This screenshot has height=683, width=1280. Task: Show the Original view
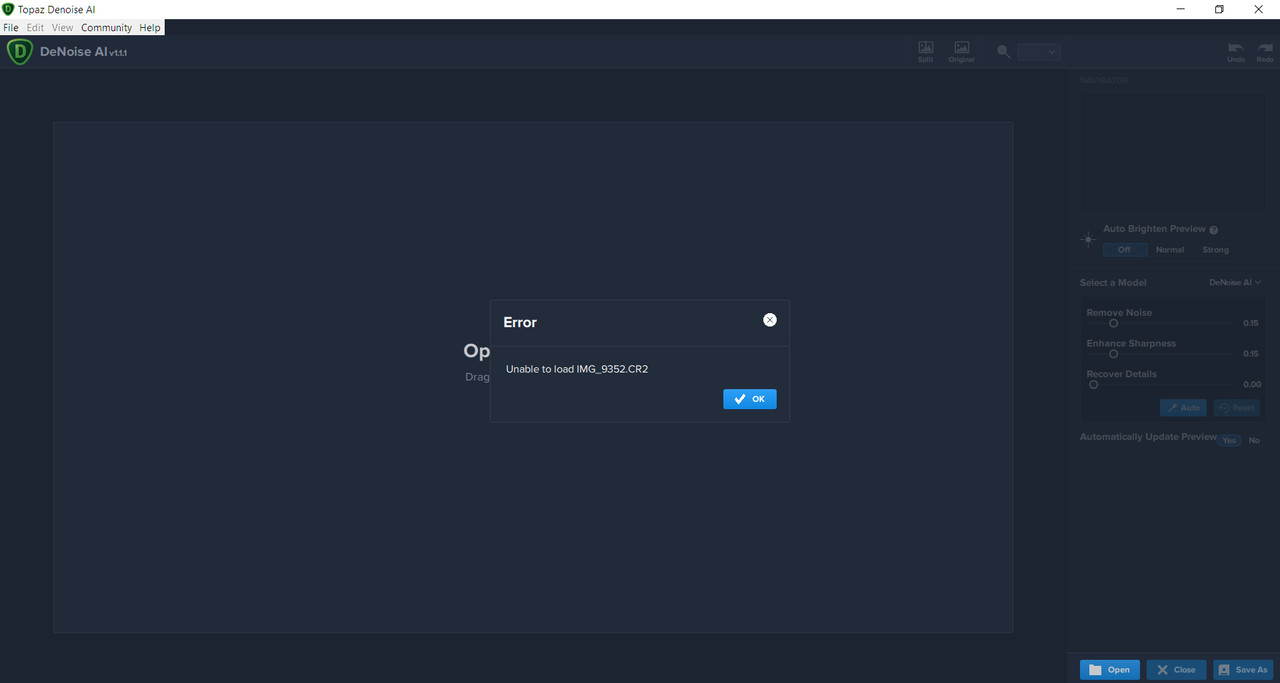[961, 52]
